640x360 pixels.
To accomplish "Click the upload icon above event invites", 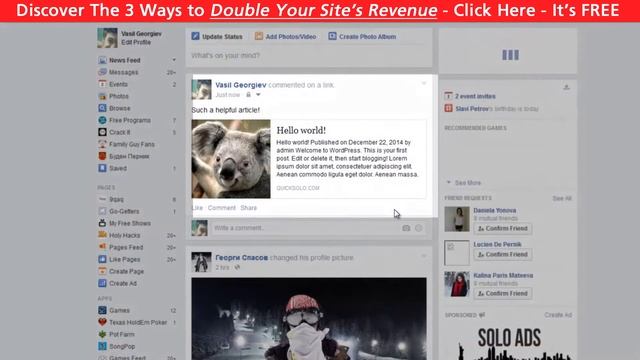I will [566, 87].
